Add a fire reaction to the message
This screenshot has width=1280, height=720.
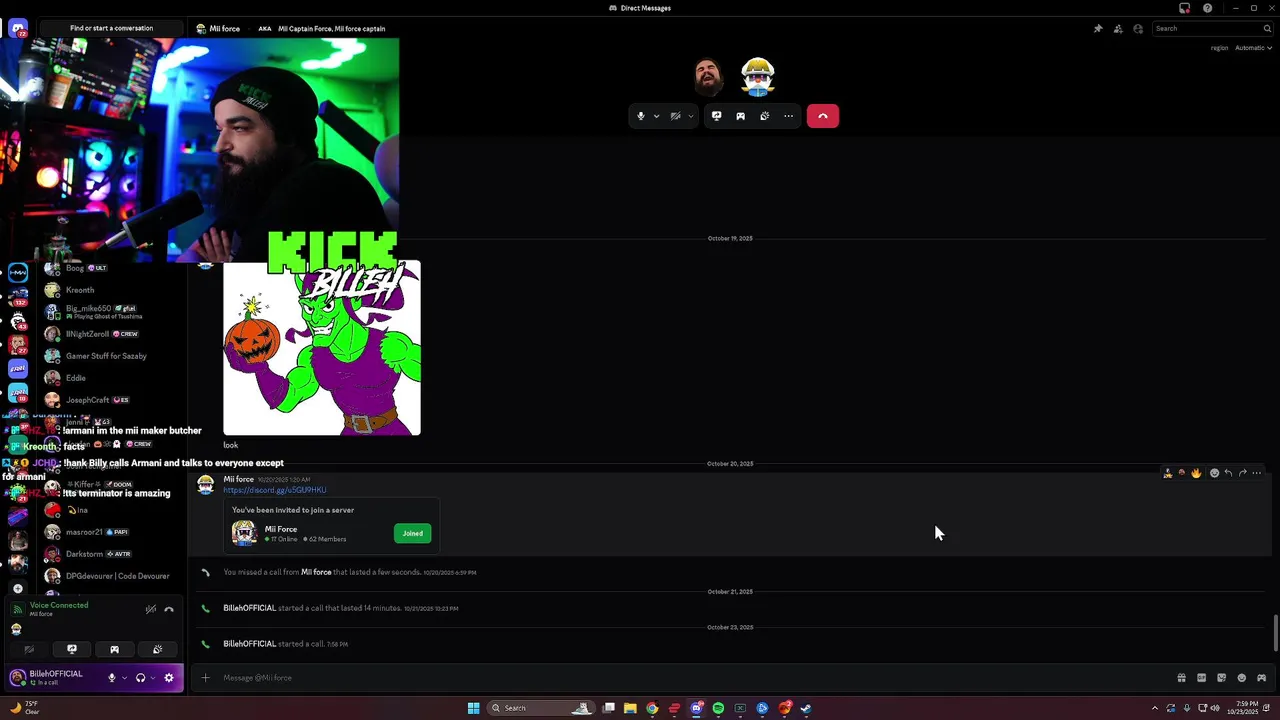1196,473
